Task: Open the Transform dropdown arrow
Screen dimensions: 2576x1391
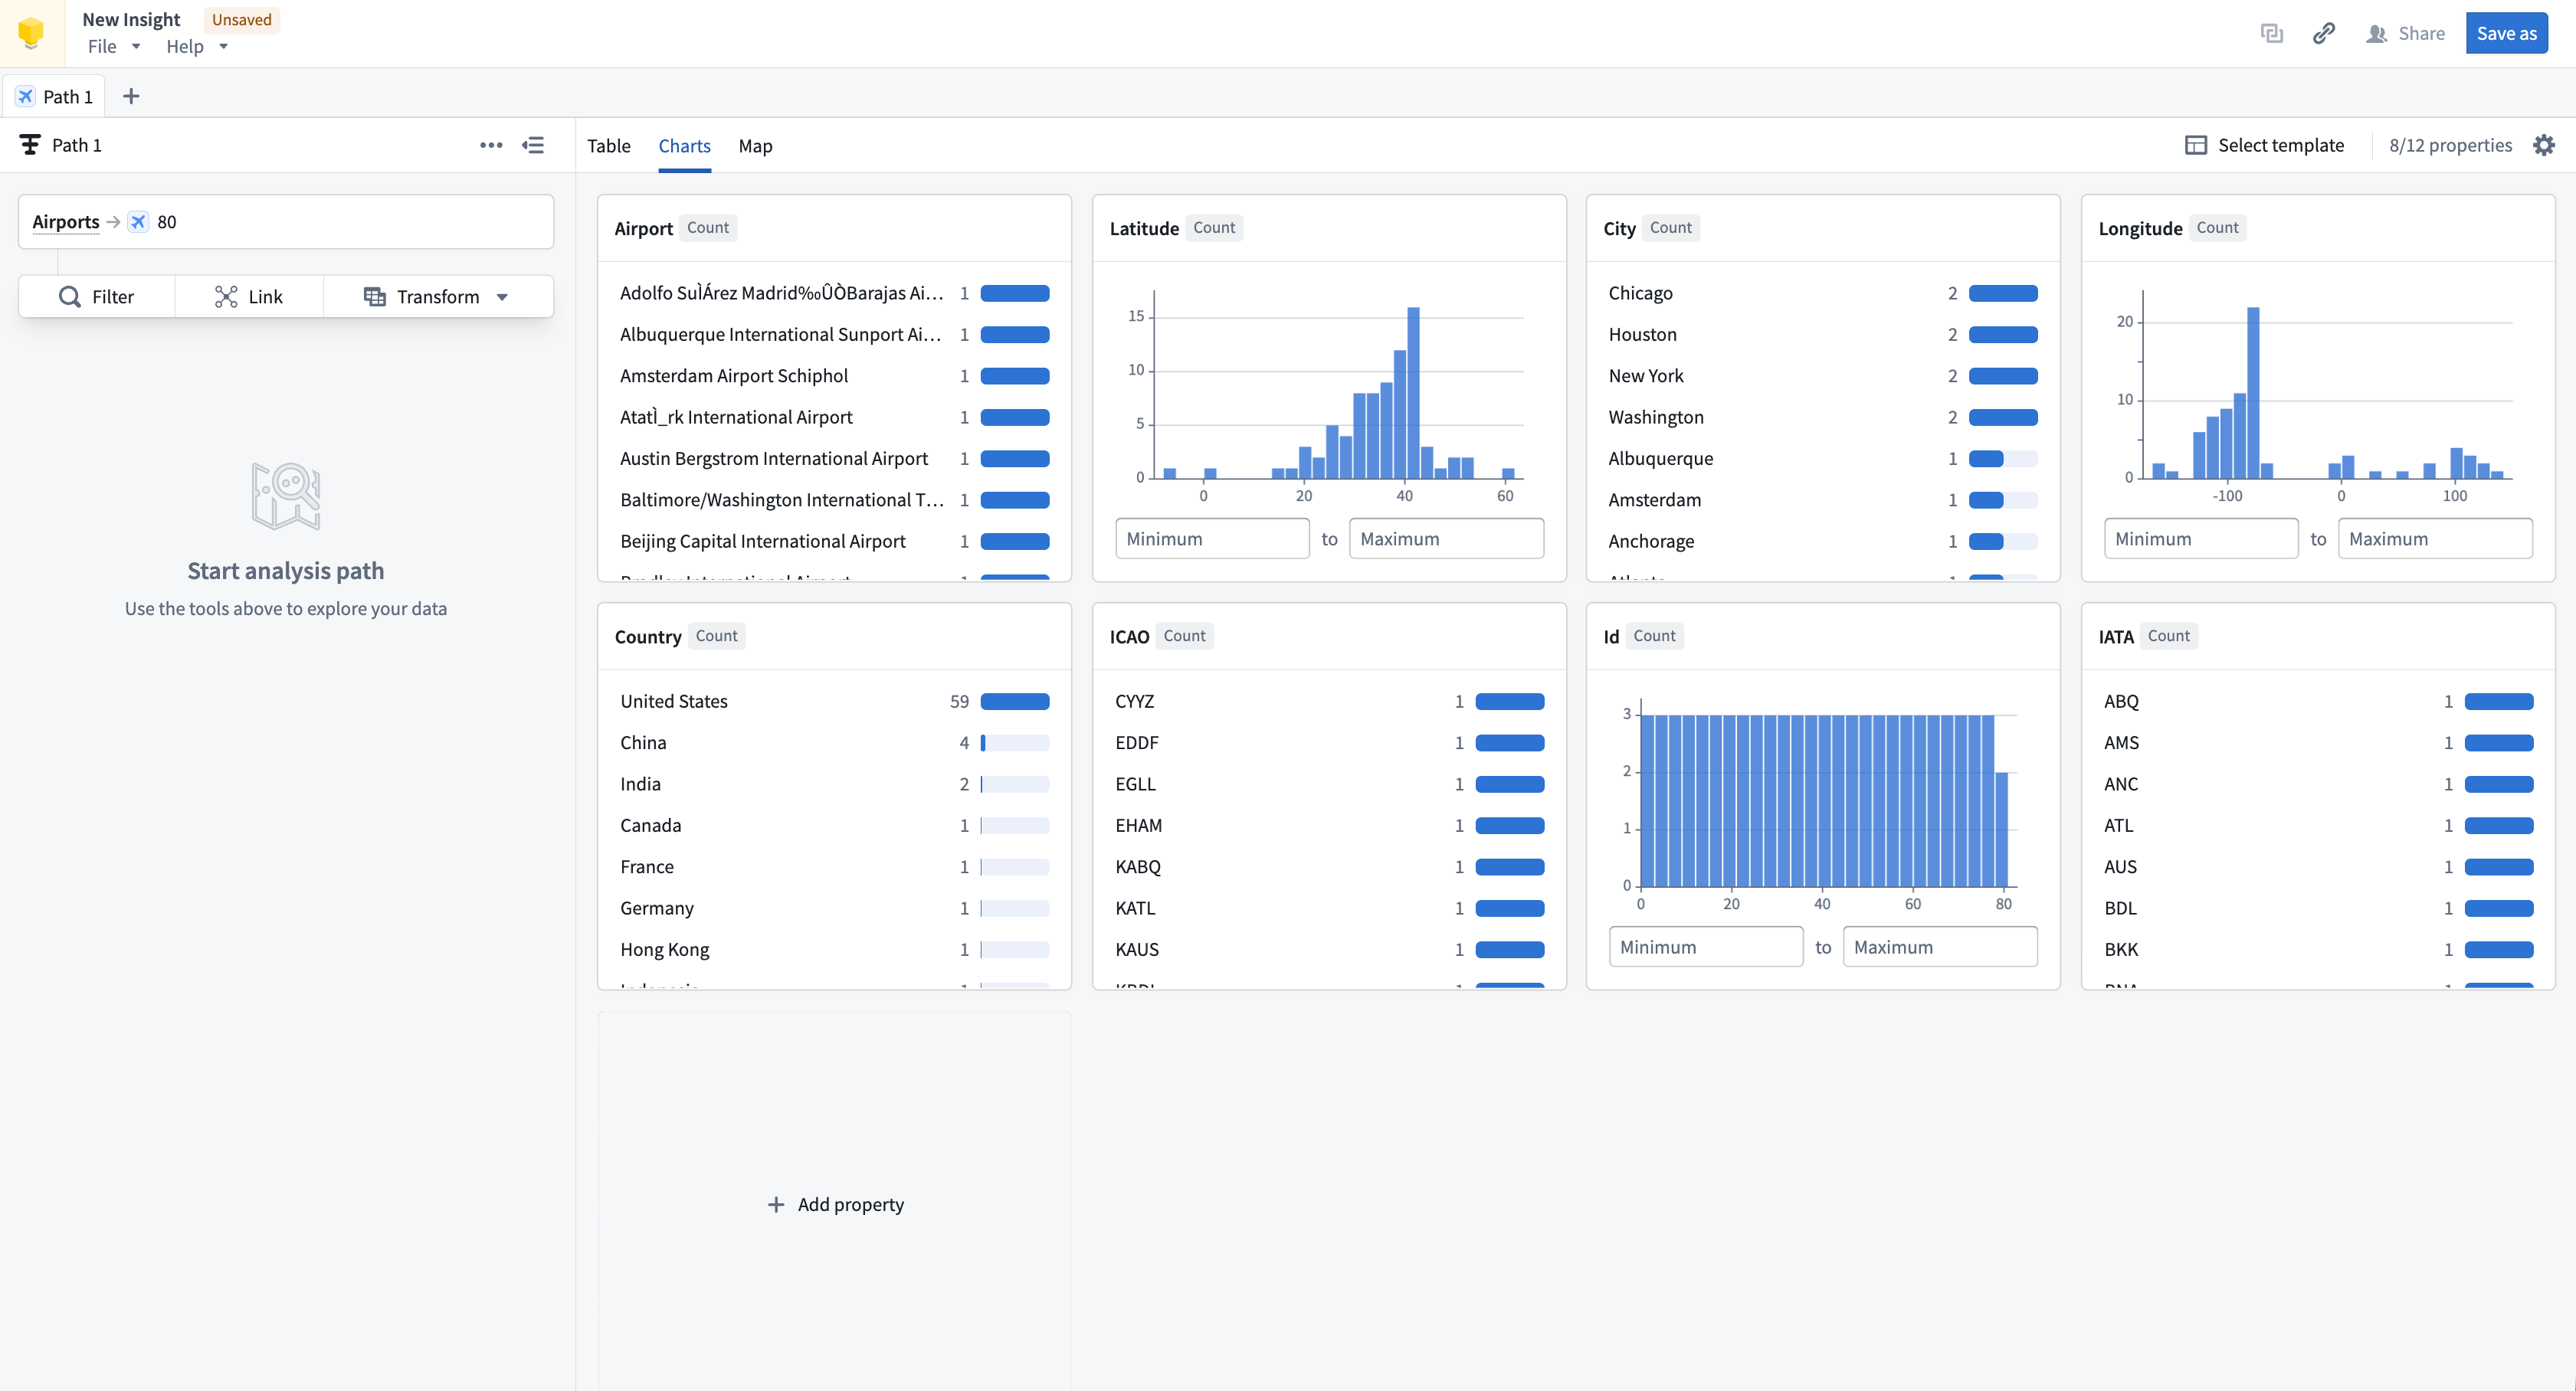Action: click(x=503, y=296)
